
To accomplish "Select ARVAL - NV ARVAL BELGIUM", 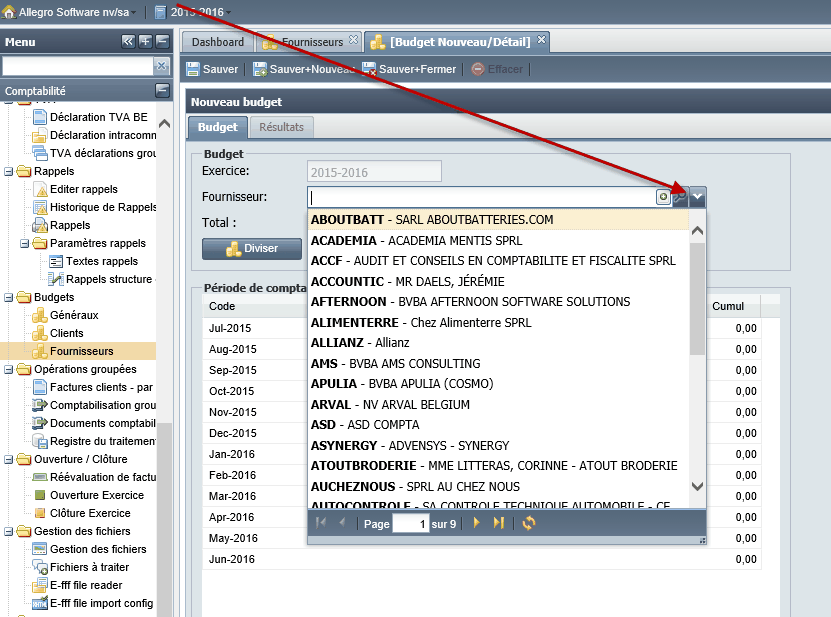I will click(498, 404).
